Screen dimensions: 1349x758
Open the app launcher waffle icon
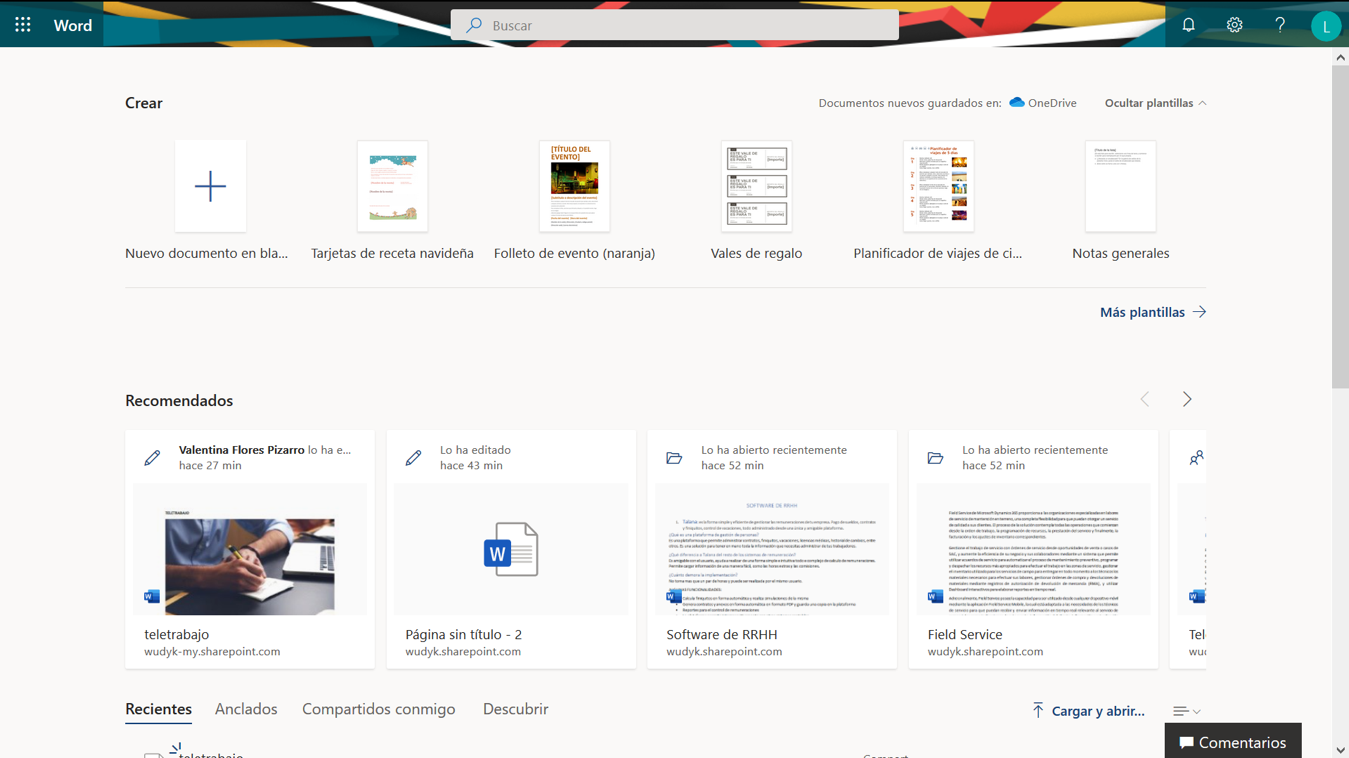coord(23,25)
